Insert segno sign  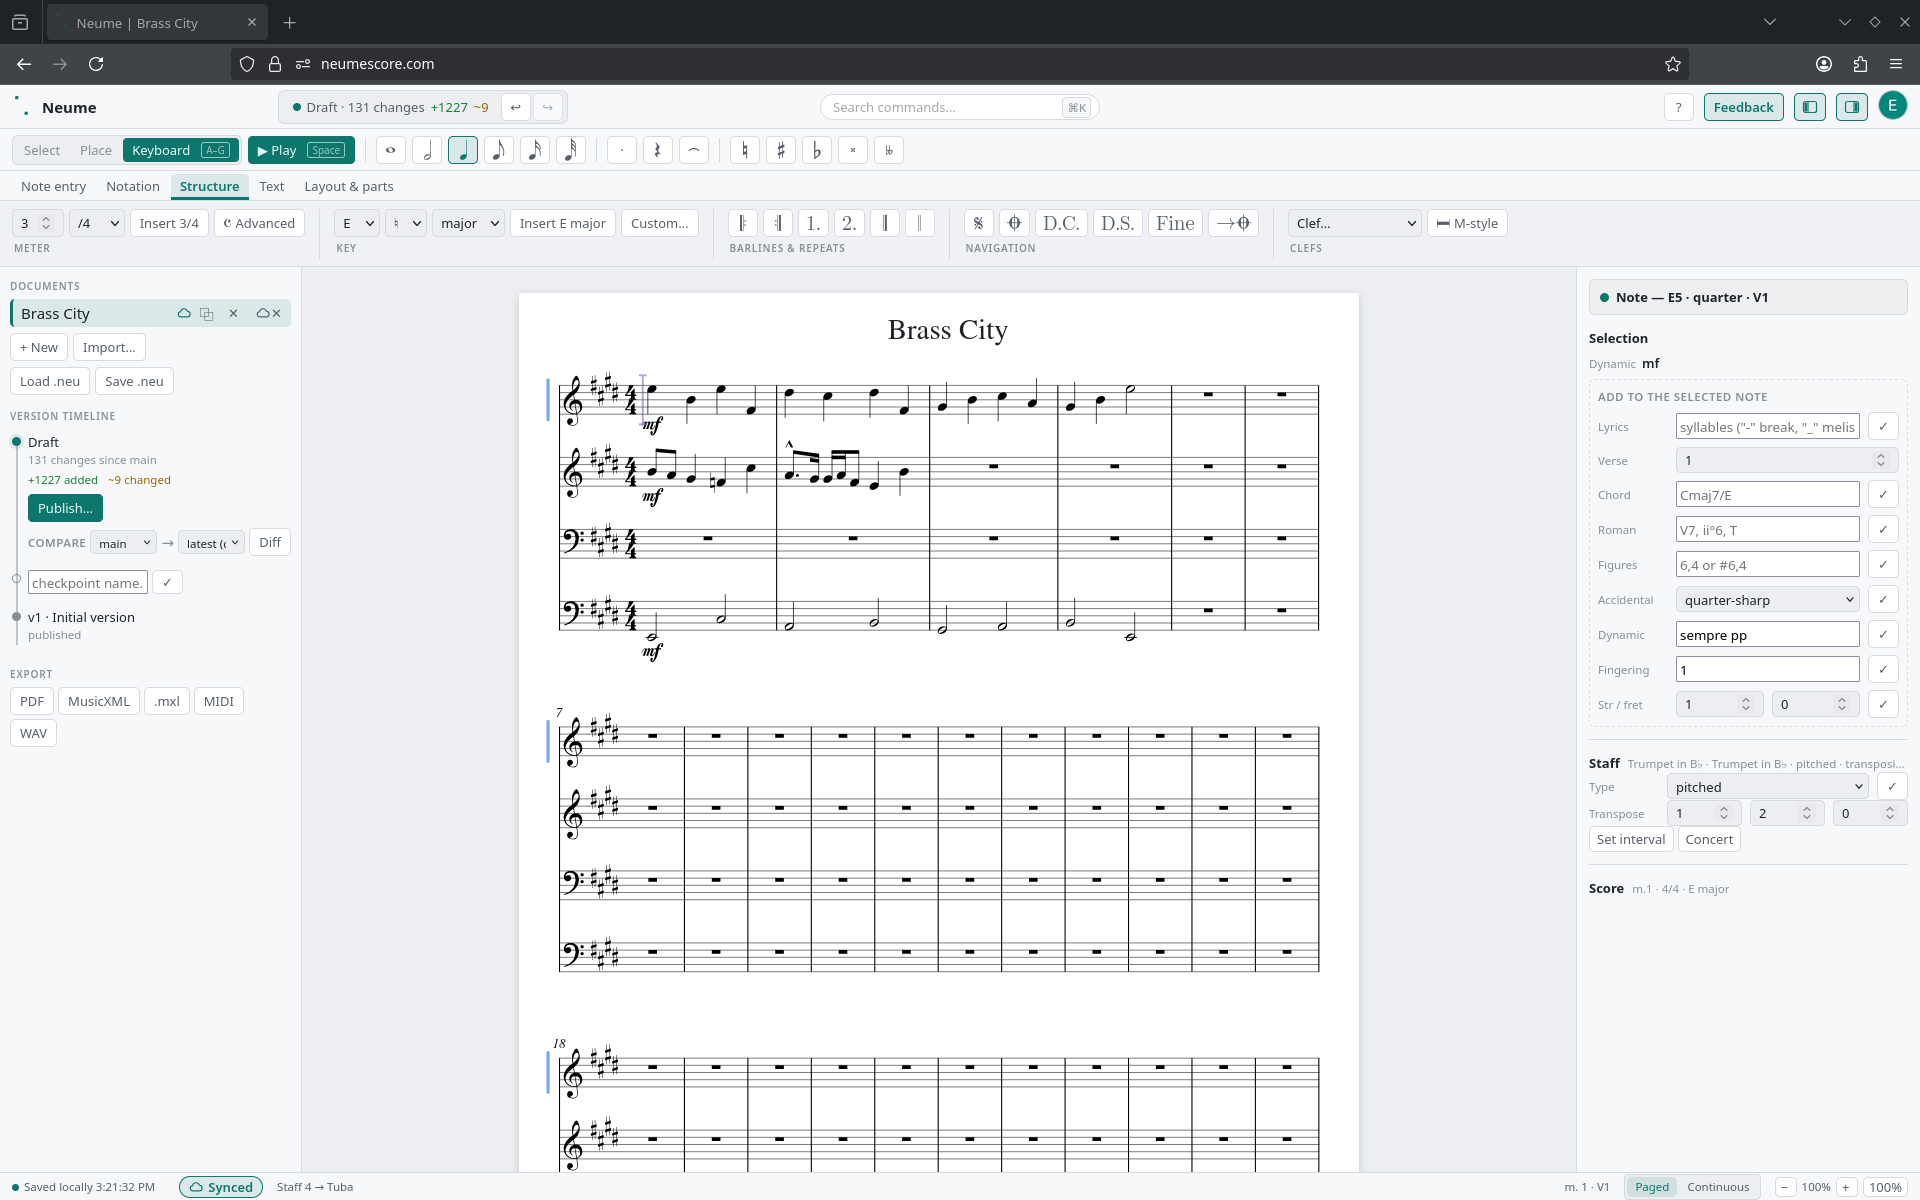coord(979,223)
